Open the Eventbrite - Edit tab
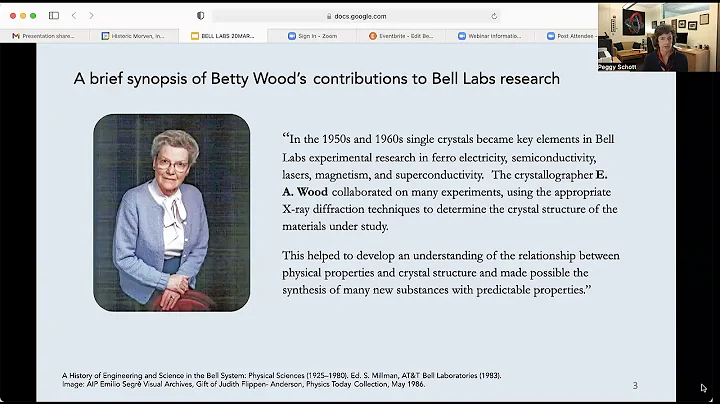This screenshot has height=404, width=720. click(401, 36)
